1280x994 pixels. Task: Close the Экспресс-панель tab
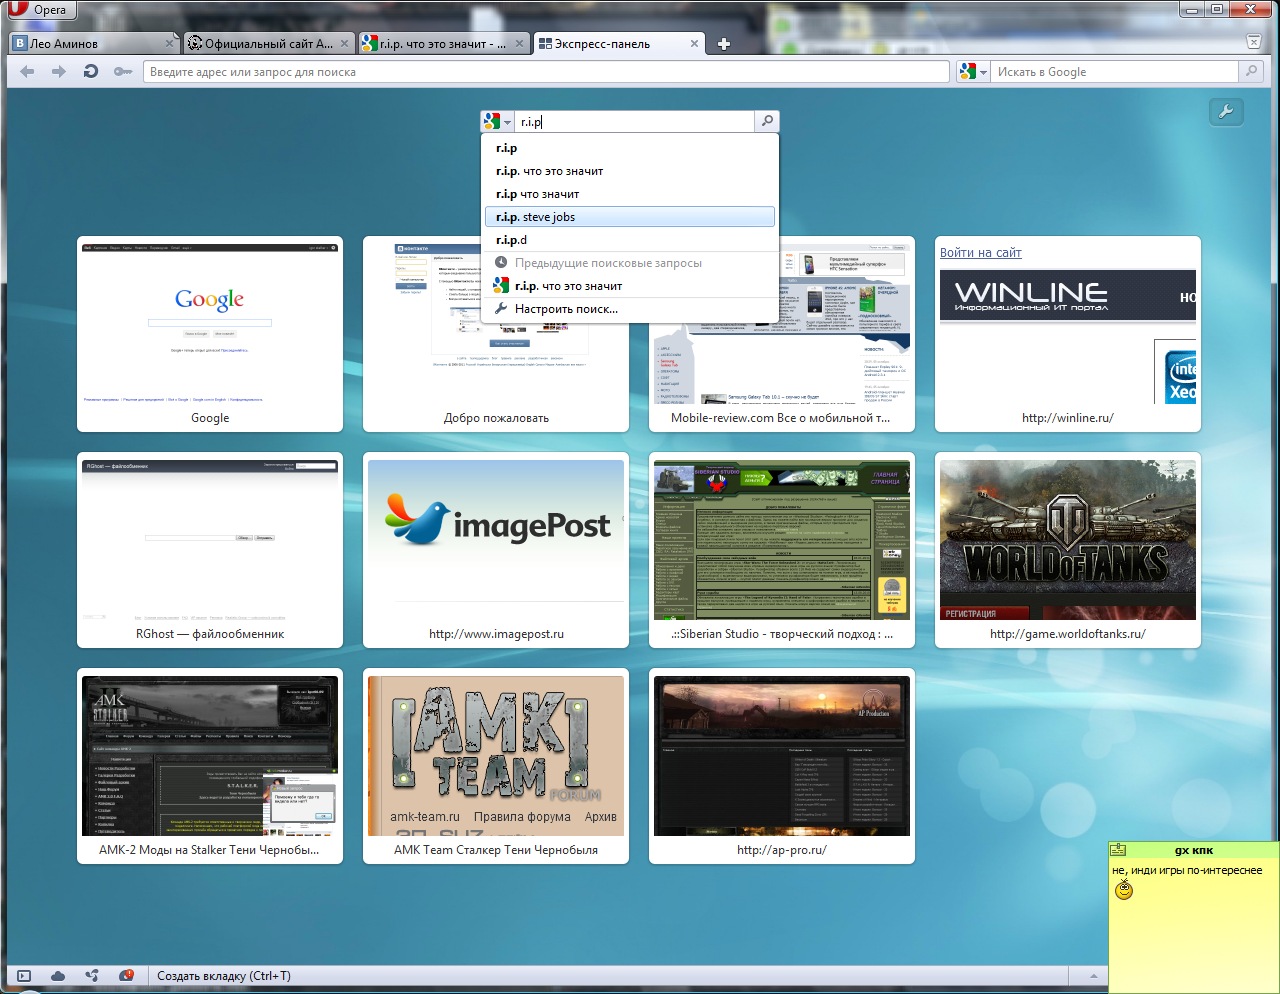click(694, 44)
